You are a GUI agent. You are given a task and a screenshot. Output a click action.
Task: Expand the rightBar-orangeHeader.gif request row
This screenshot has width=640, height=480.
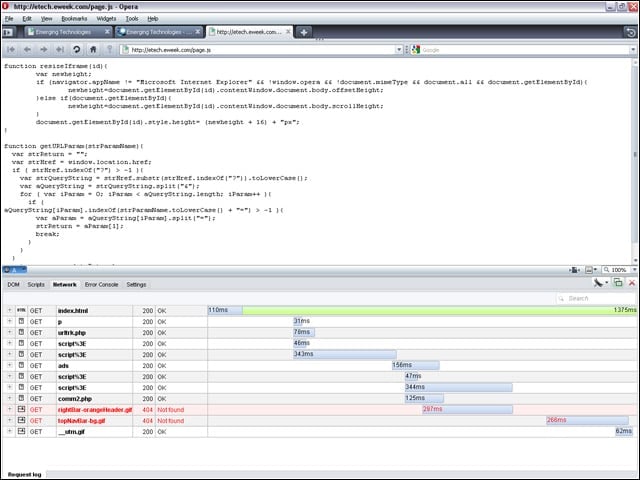[9, 409]
